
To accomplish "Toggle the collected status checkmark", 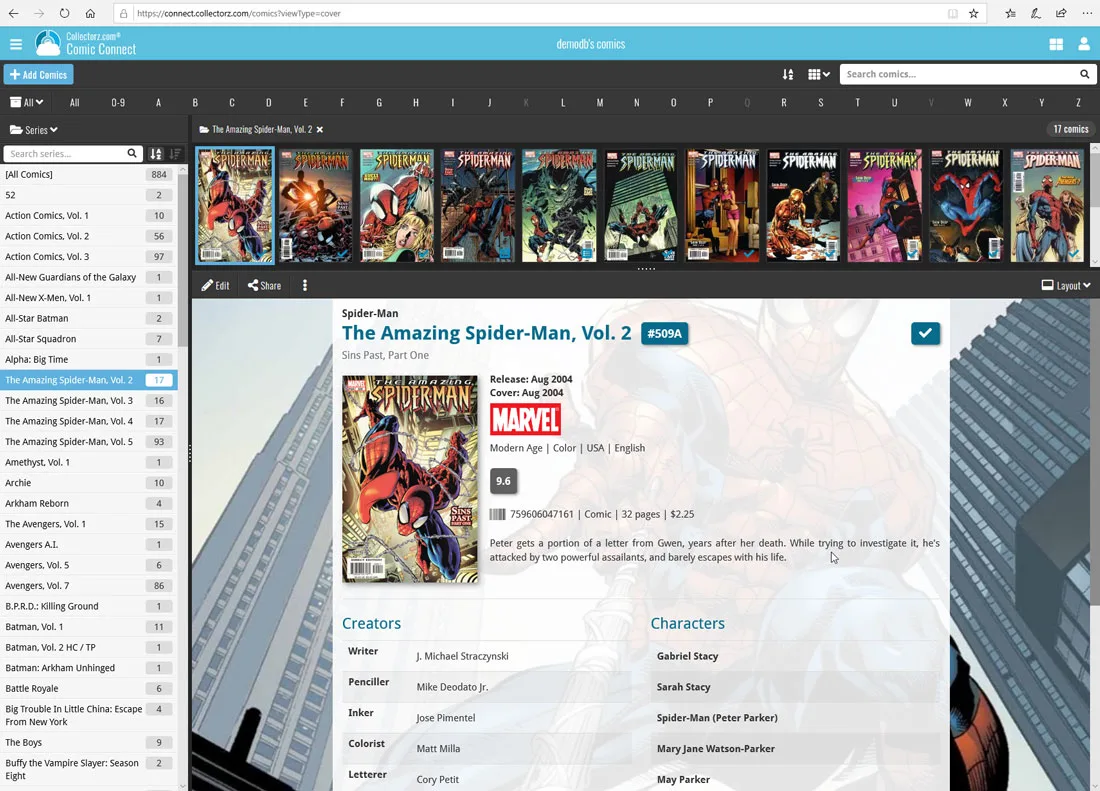I will click(925, 333).
